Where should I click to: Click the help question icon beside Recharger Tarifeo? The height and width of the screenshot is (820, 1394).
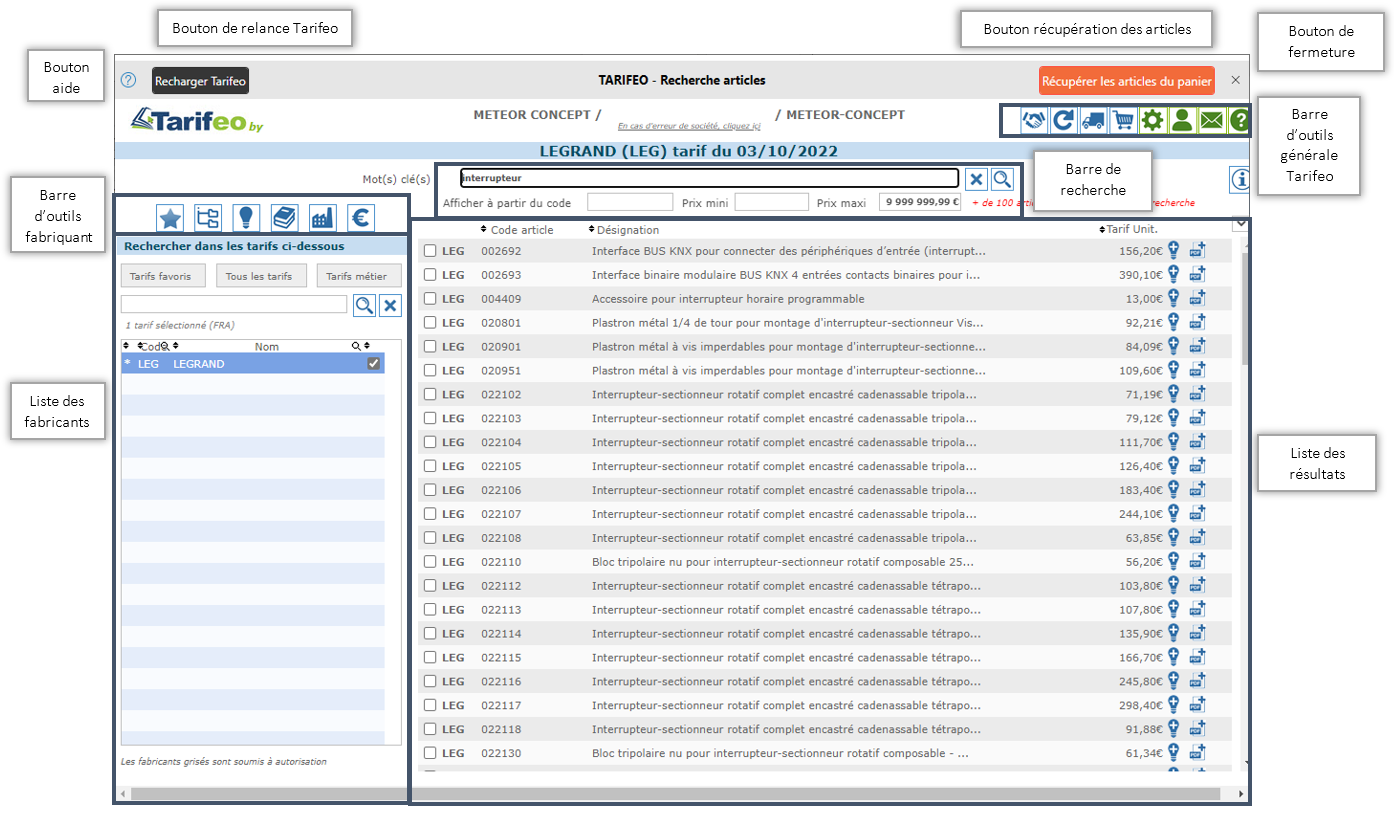(x=129, y=80)
